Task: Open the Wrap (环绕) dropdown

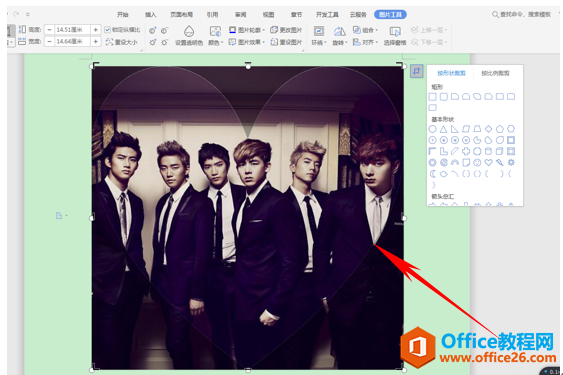Action: point(318,36)
